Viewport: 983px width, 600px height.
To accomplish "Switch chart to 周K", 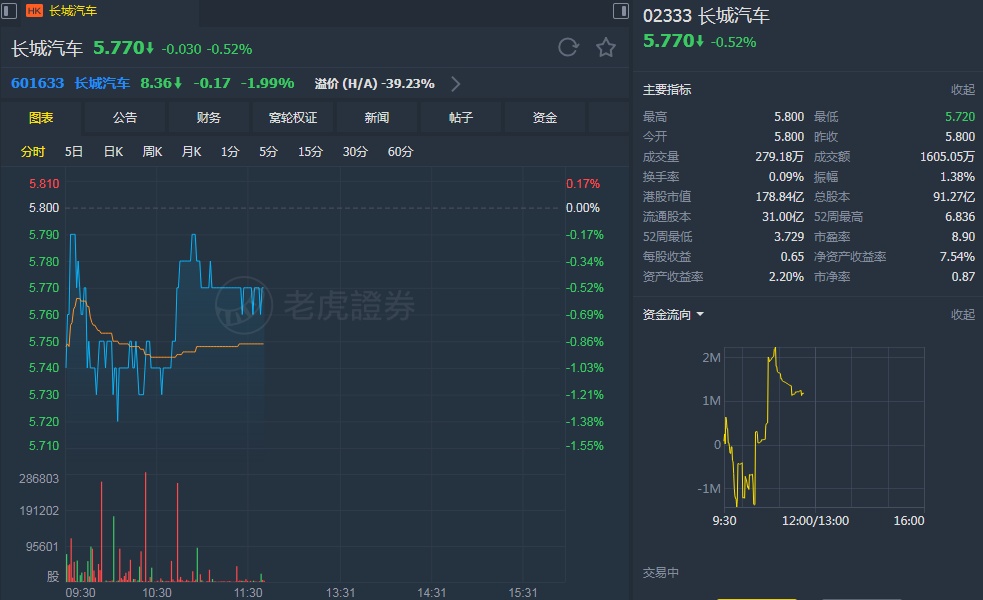I will (x=152, y=152).
